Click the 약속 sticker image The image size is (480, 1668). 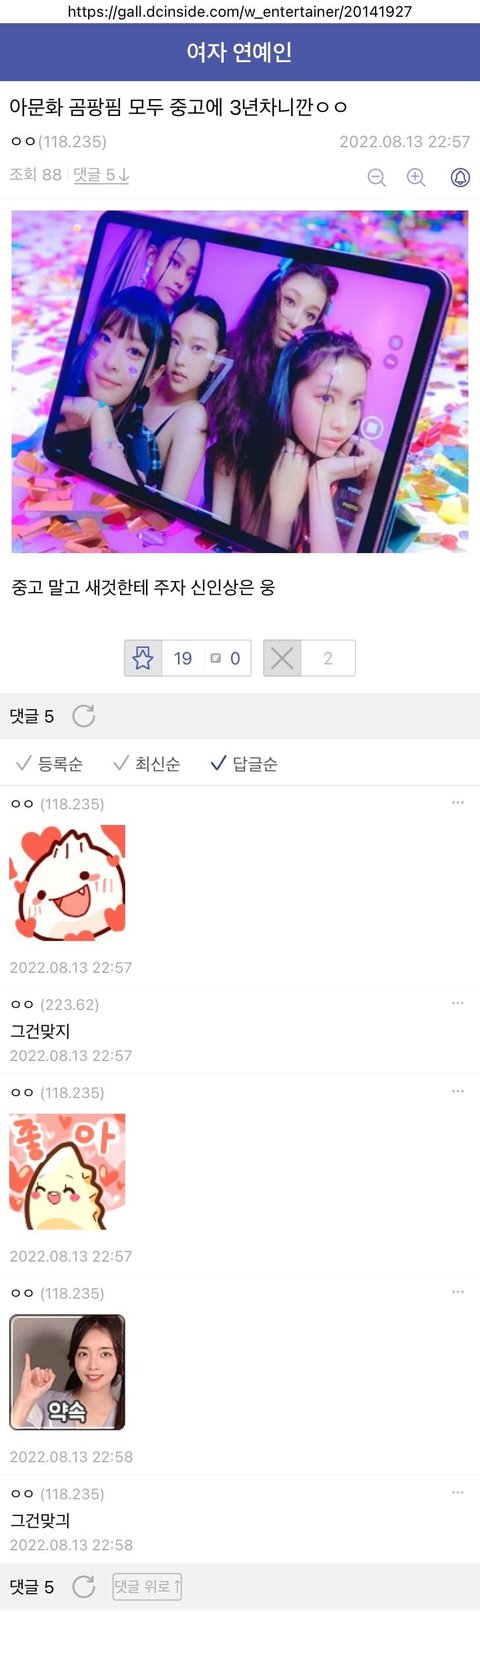[x=67, y=1372]
